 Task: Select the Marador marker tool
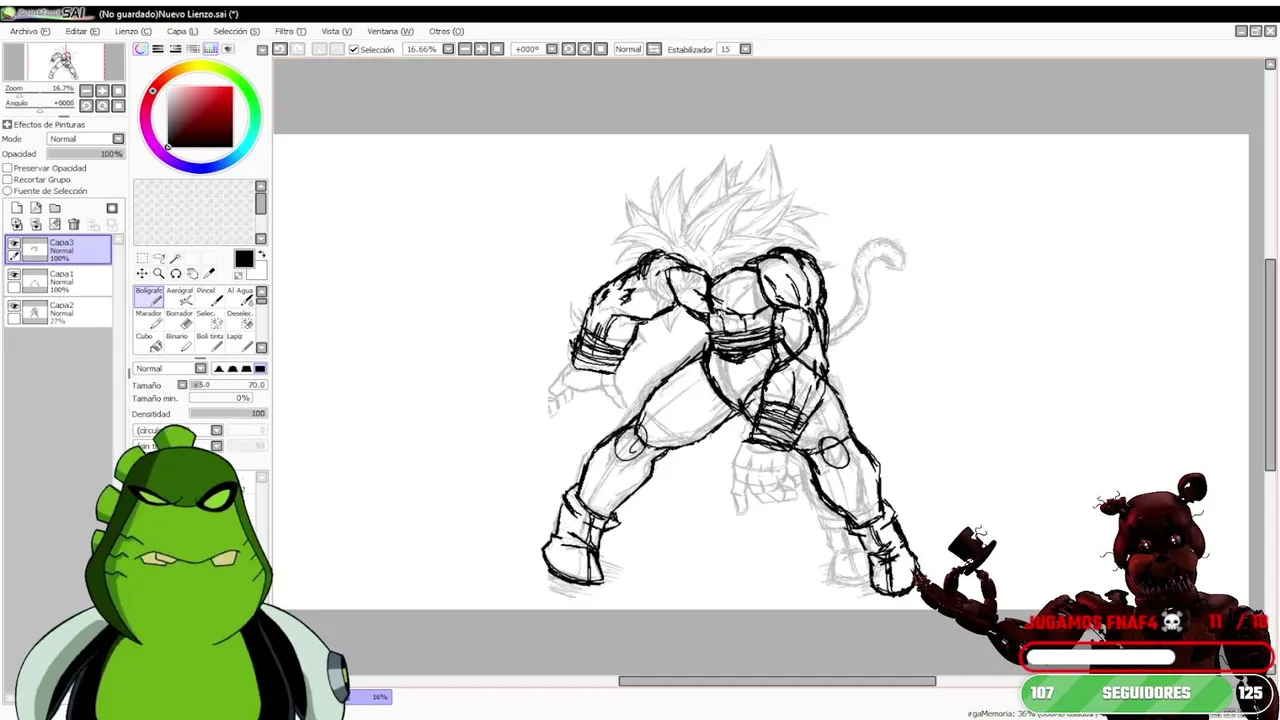(148, 319)
